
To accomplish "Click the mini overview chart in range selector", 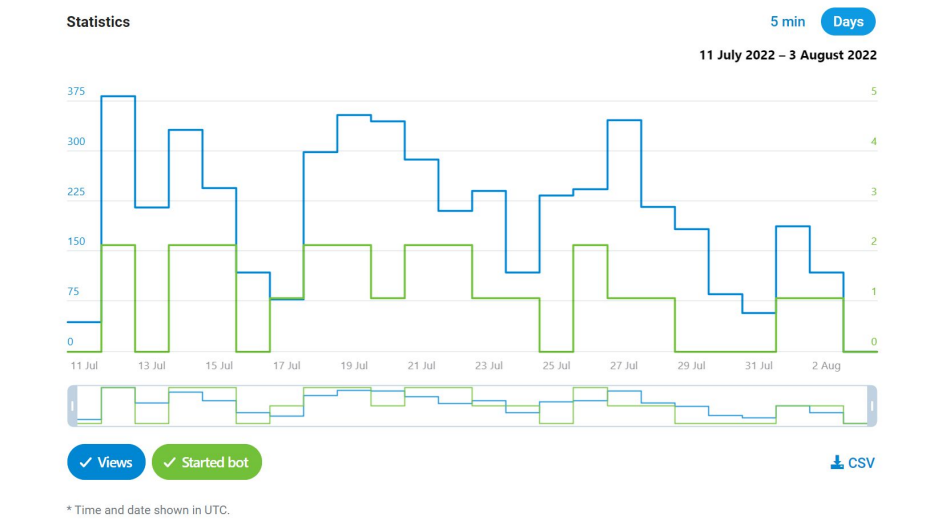I will click(x=472, y=406).
